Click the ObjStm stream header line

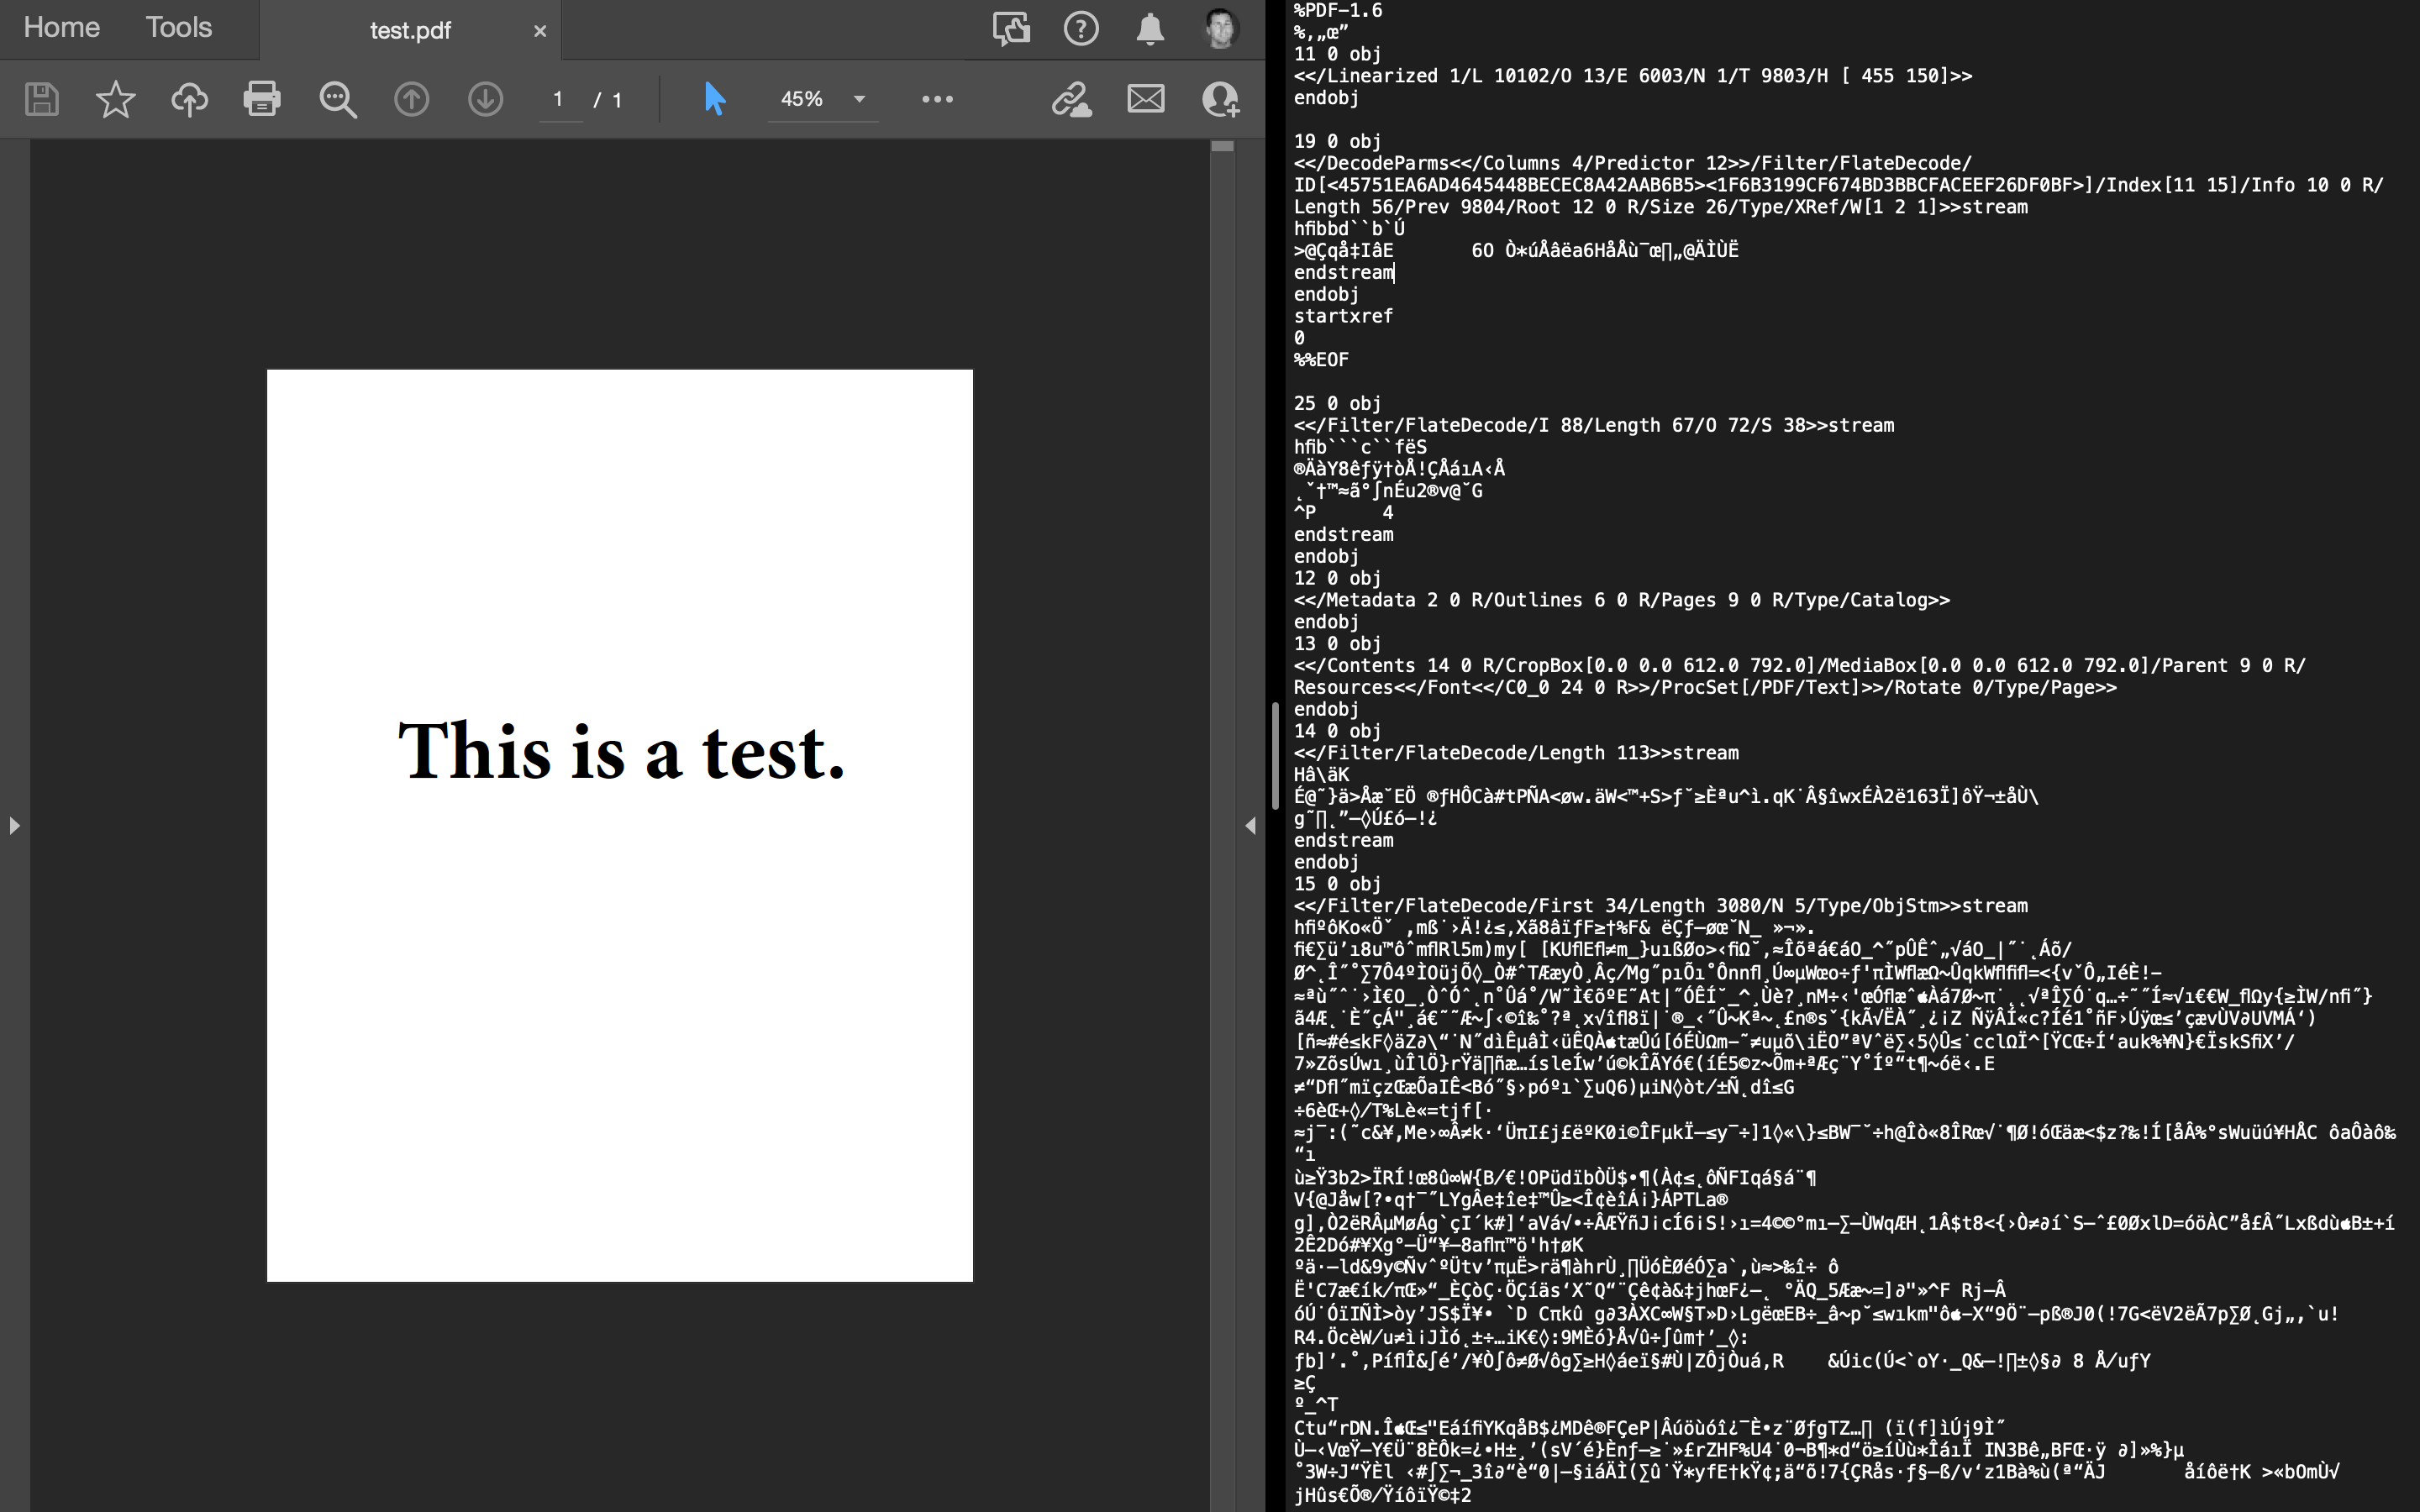1661,906
